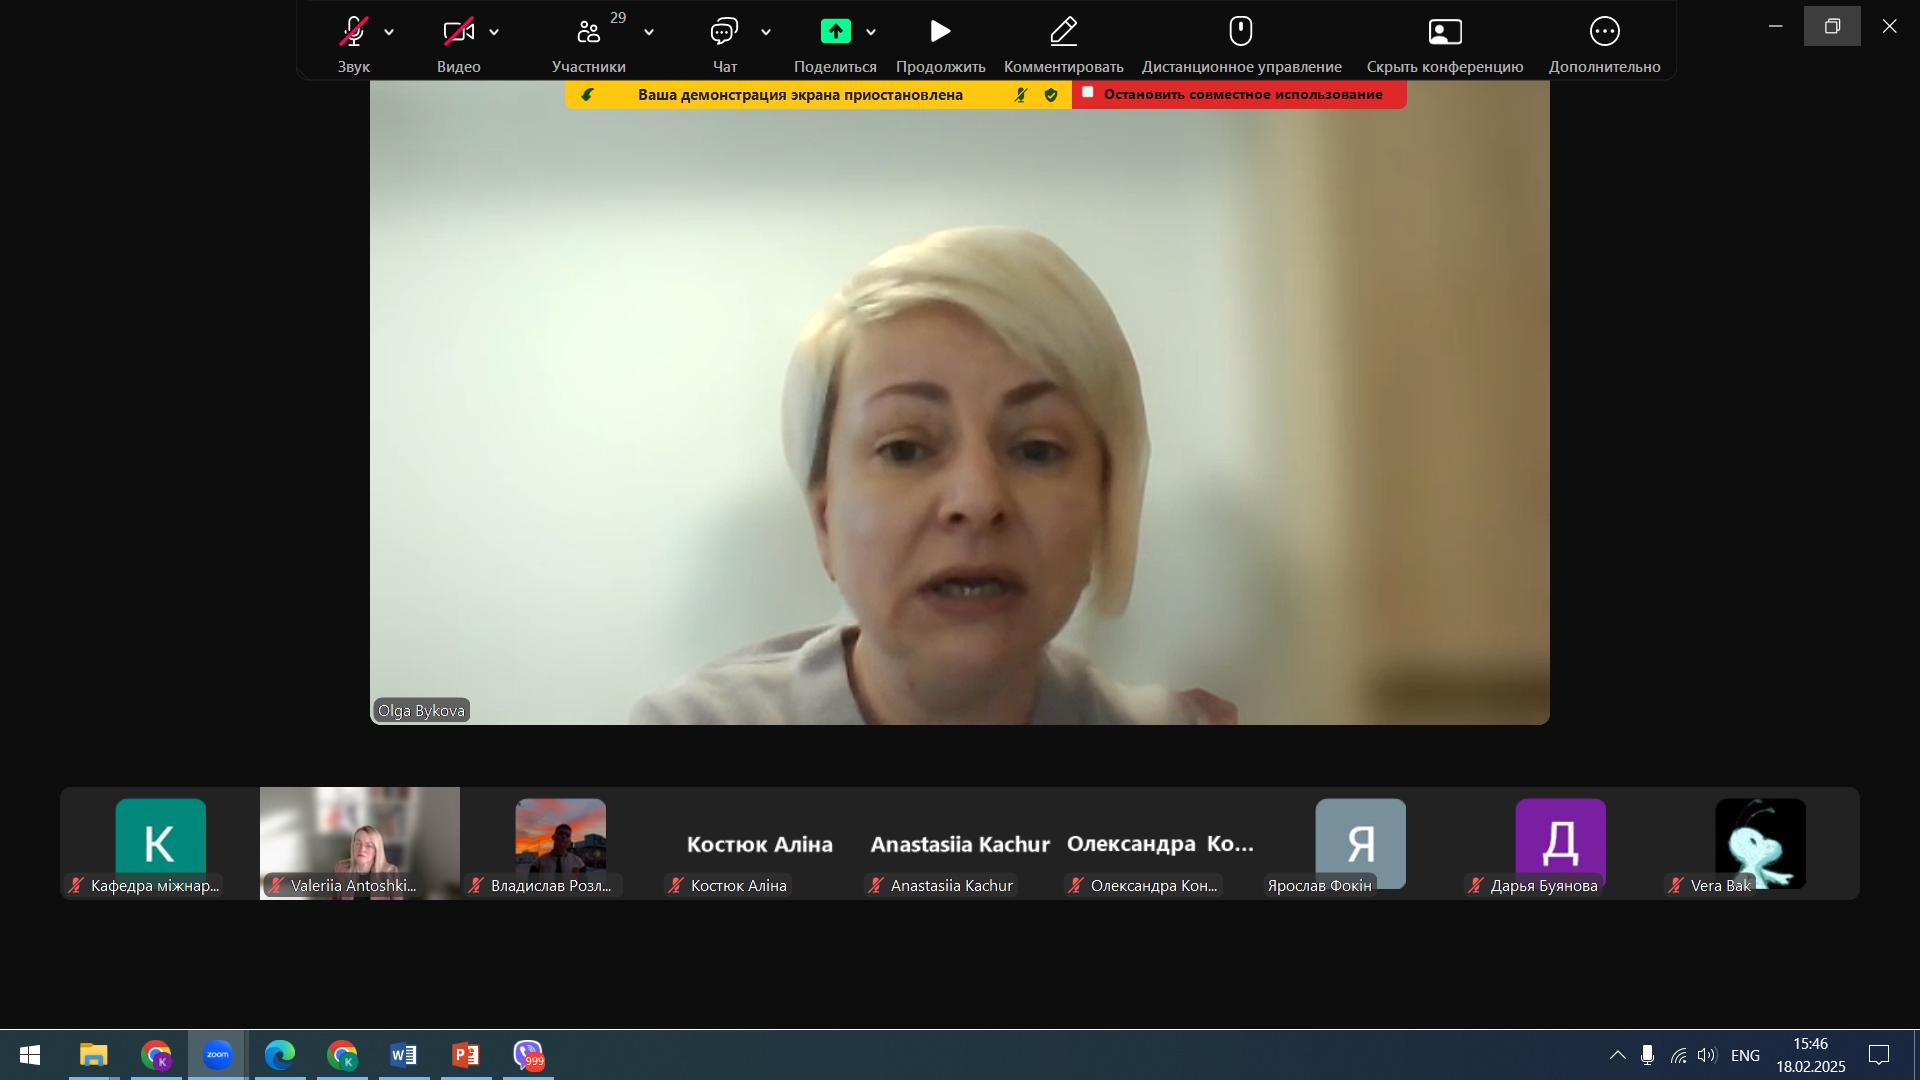Open File Explorer from the taskbar

94,1055
